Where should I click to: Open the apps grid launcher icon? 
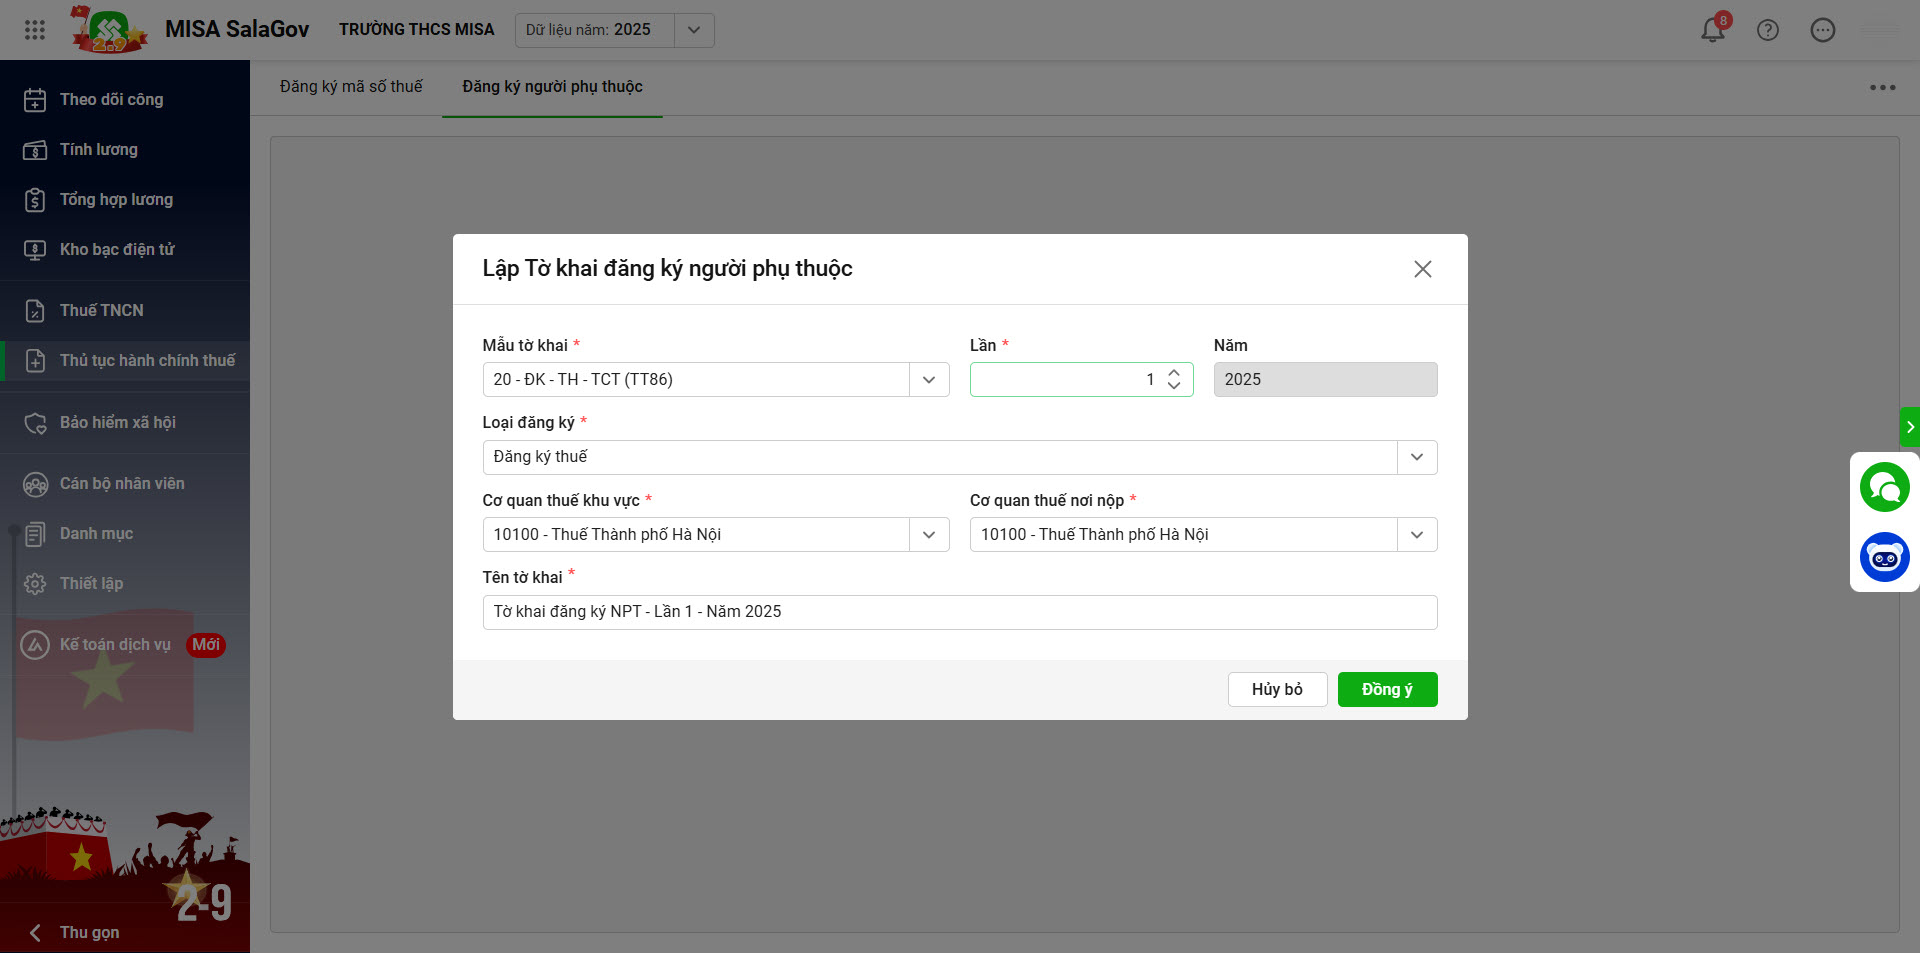point(35,30)
